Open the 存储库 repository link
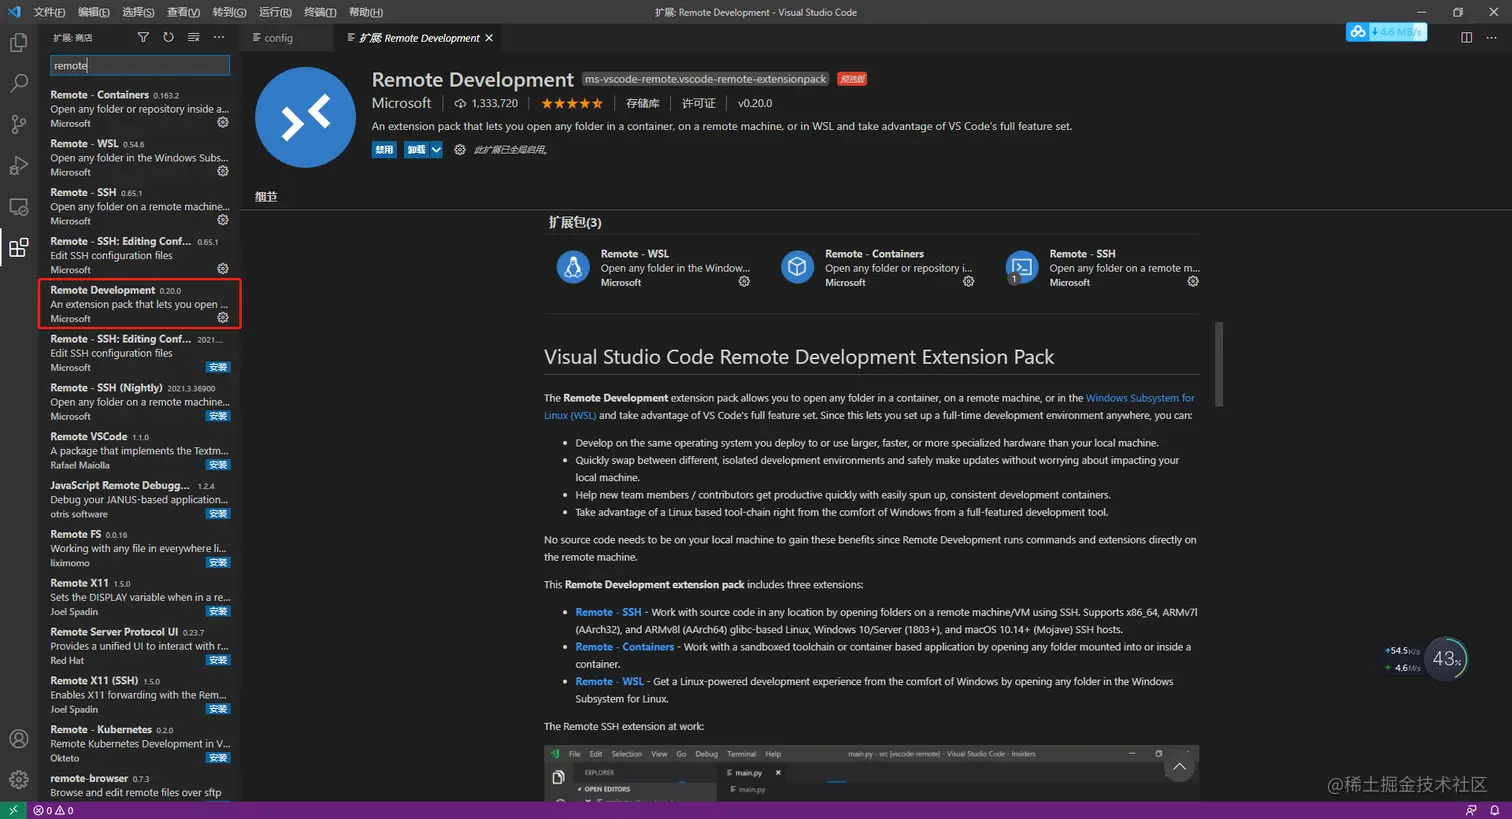The height and width of the screenshot is (819, 1512). 643,103
